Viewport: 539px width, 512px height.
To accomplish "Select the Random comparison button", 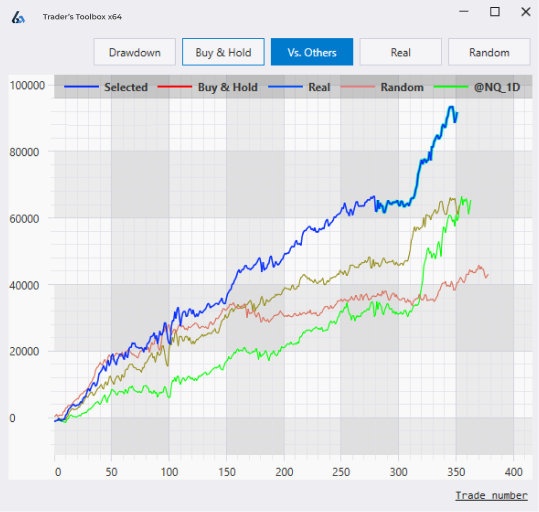I will 490,52.
